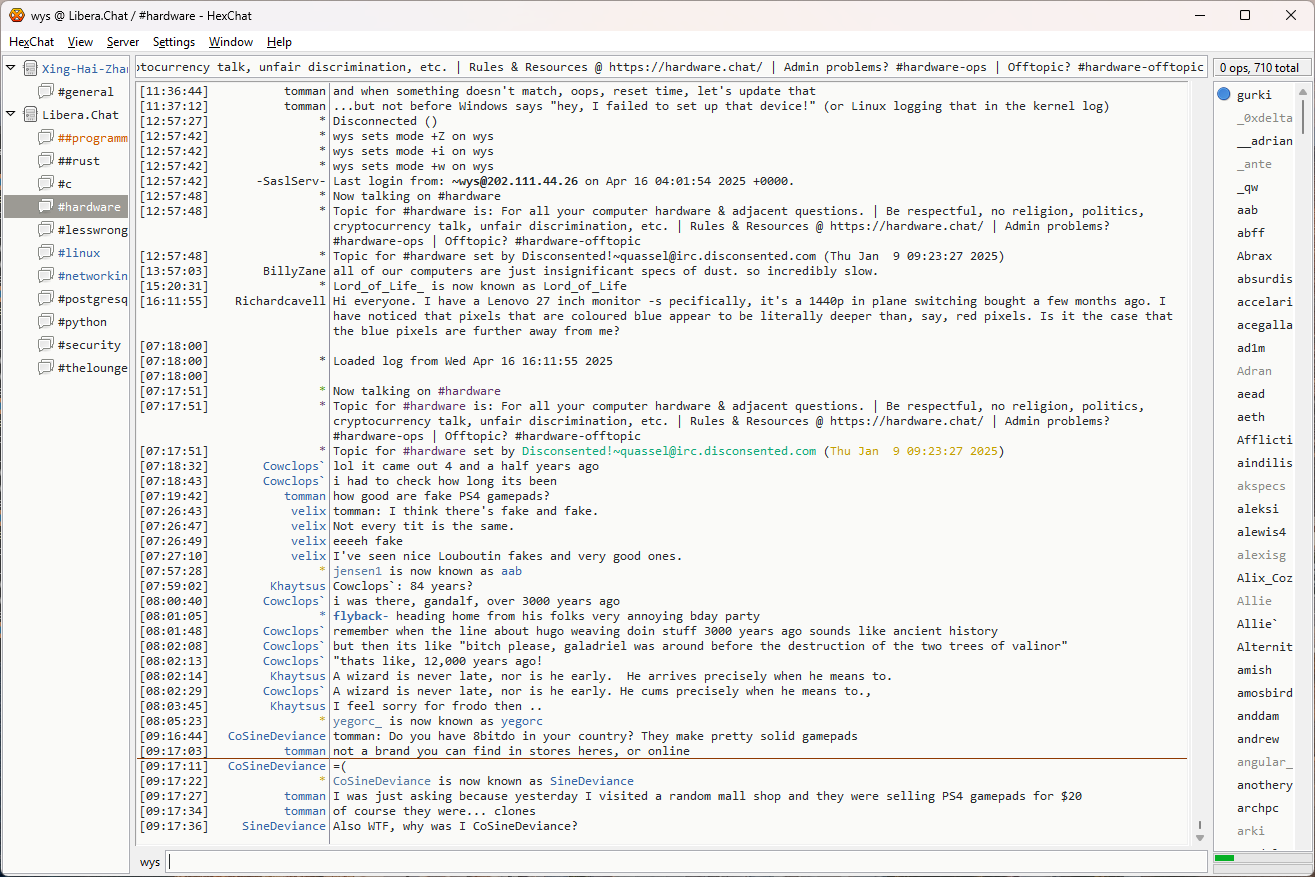Click the Libera.Chat server network icon
Screen dimensions: 1315x877
pyautogui.click(x=30, y=115)
